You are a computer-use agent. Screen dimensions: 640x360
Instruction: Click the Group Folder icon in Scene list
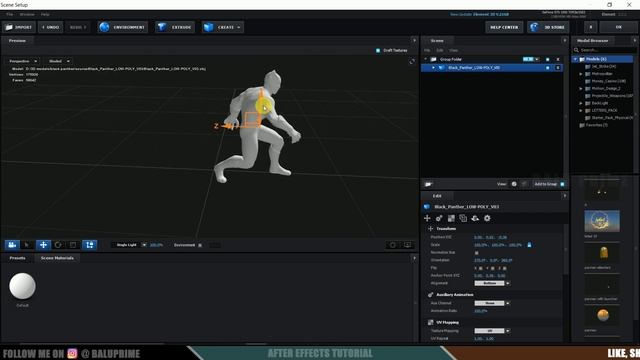(433, 59)
